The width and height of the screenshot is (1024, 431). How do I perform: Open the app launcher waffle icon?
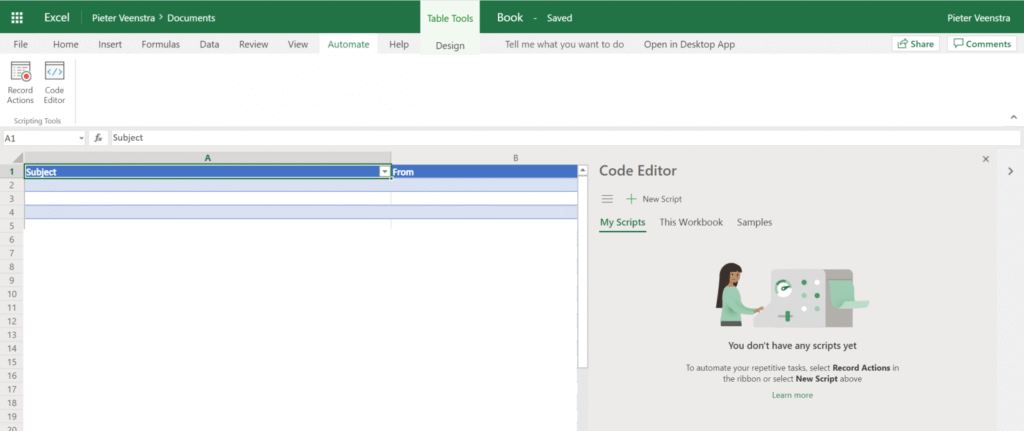(17, 18)
